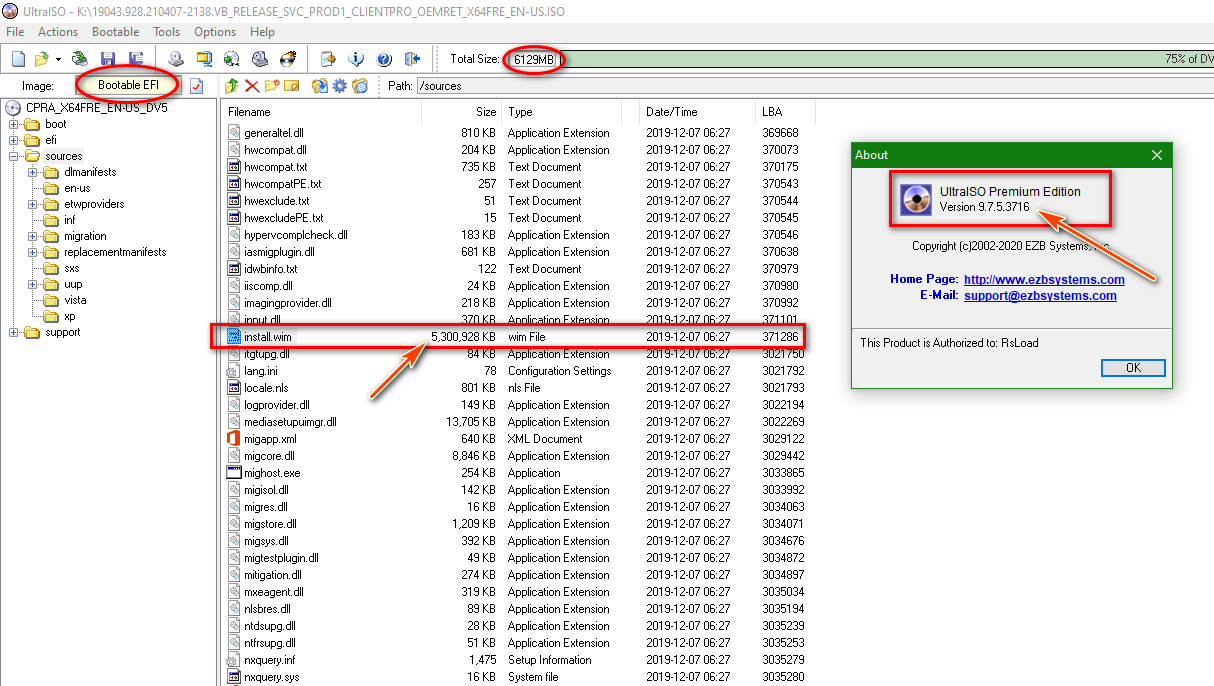
Task: Open the Actions menu
Action: (58, 32)
